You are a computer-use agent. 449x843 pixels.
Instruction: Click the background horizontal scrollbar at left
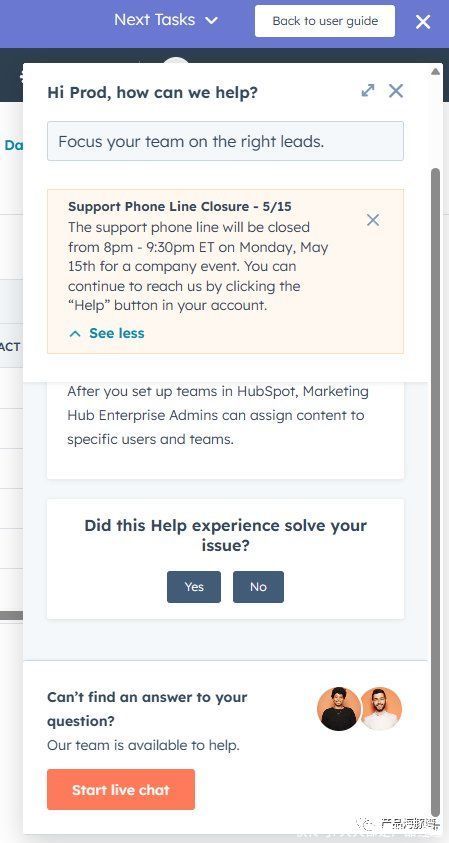coord(11,615)
